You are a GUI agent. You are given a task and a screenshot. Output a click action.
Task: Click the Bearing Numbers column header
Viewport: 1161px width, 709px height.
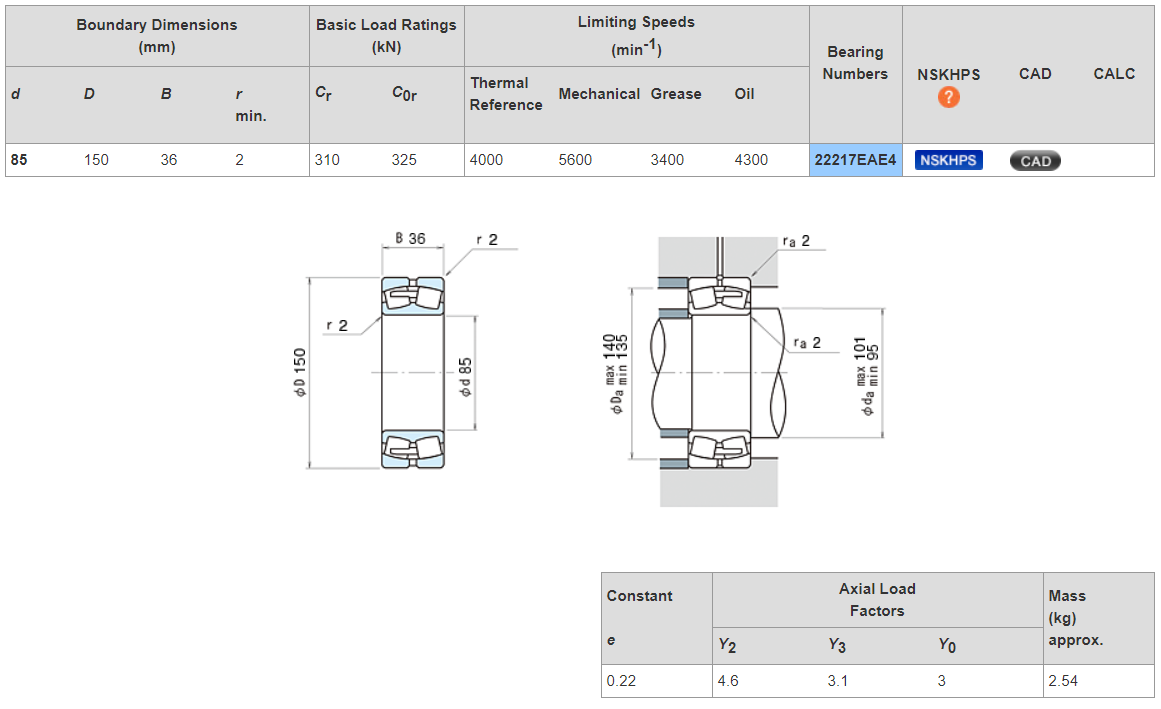click(x=855, y=63)
